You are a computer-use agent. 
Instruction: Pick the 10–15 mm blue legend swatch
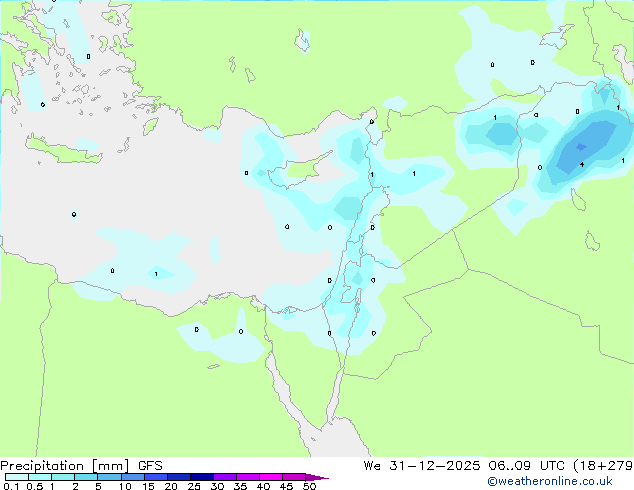[x=132, y=477]
